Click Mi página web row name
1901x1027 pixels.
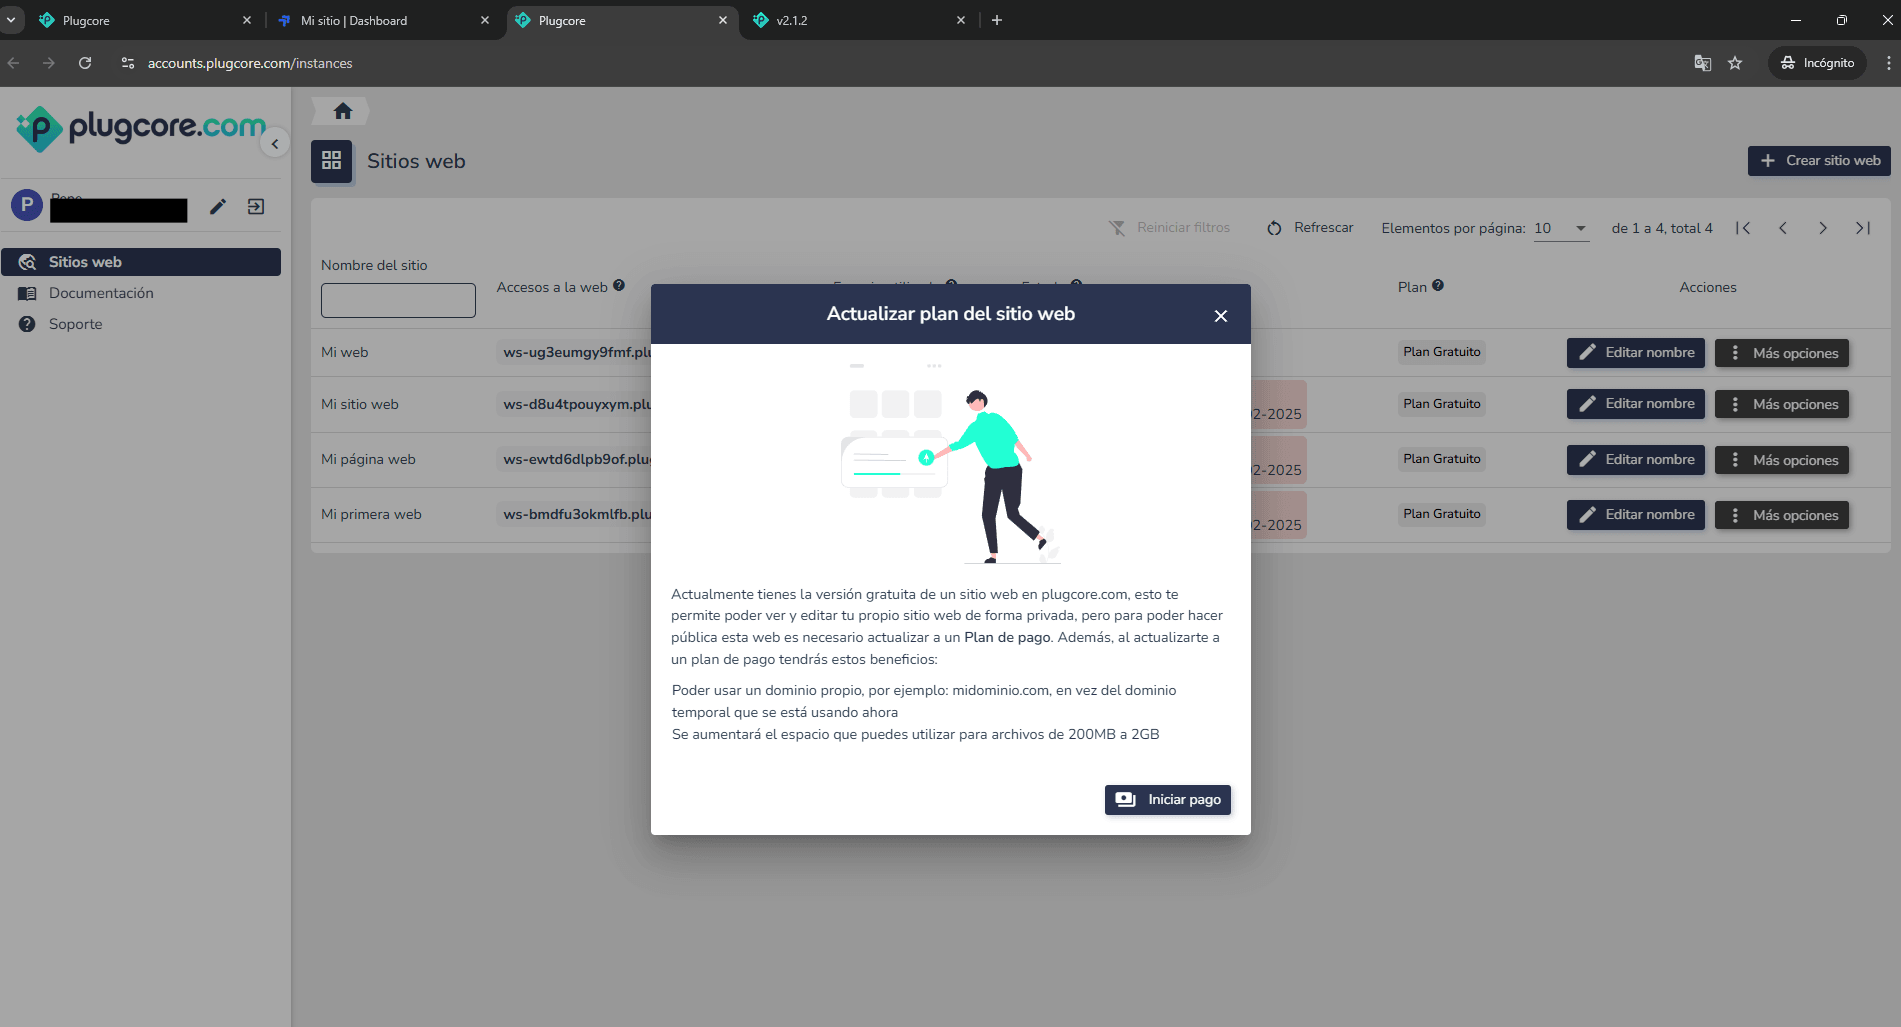click(368, 459)
